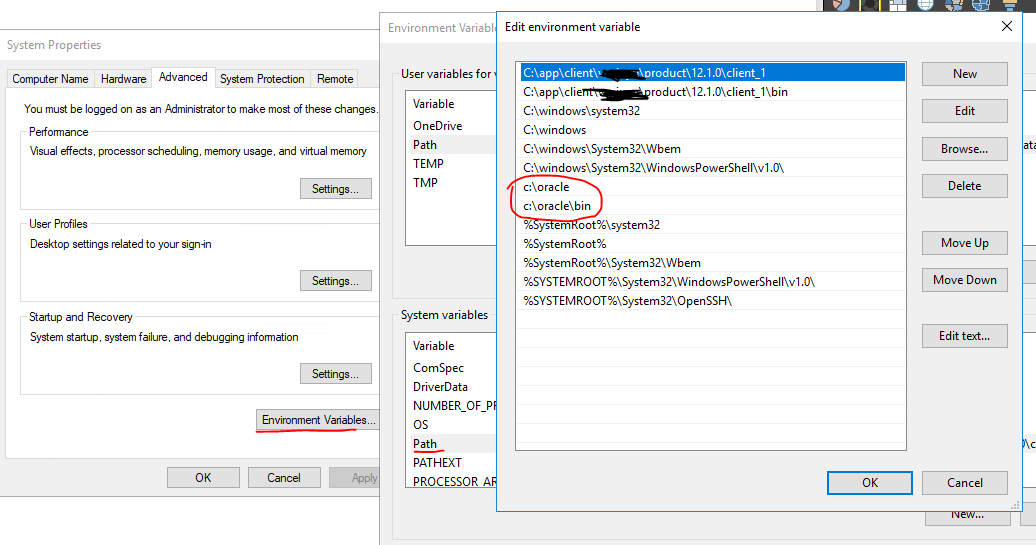Viewport: 1036px width, 545px height.
Task: Confirm with OK in Edit environment variable dialog
Action: (870, 483)
